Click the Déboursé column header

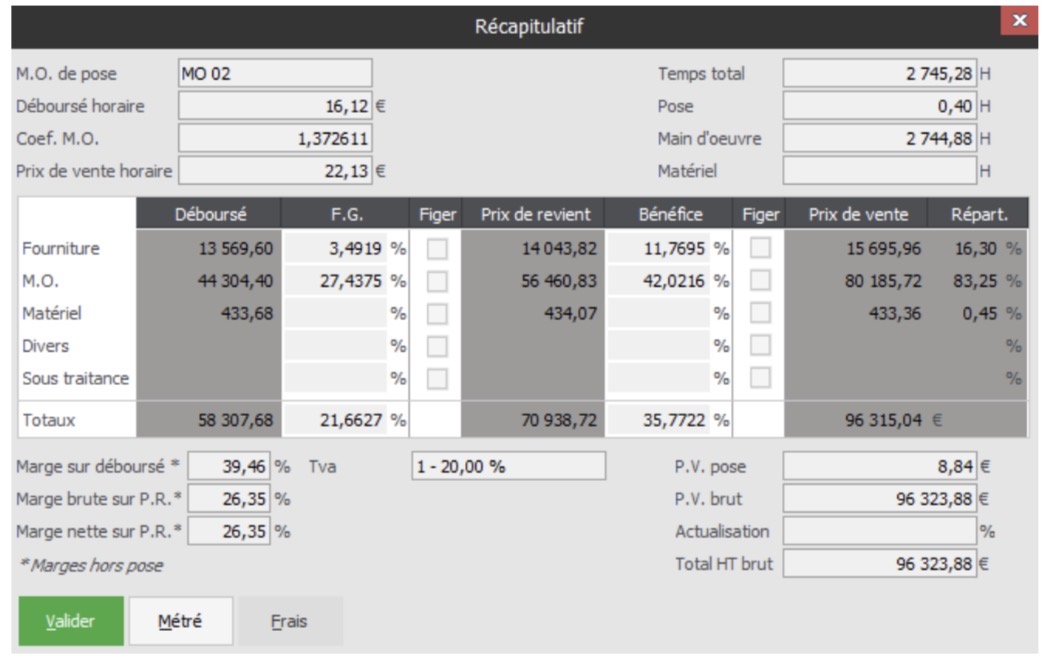pos(209,214)
